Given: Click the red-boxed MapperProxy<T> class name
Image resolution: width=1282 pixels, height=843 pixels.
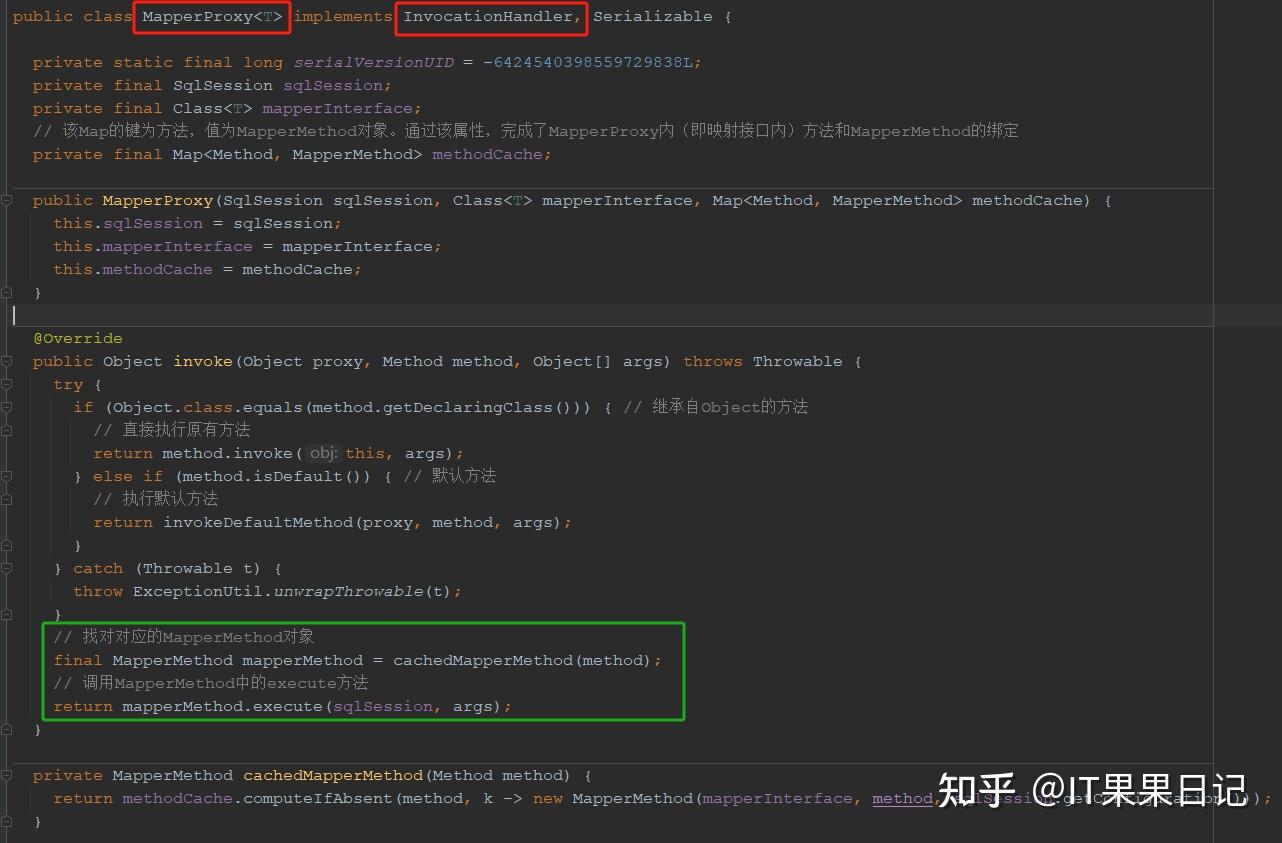Looking at the screenshot, I should (x=211, y=16).
